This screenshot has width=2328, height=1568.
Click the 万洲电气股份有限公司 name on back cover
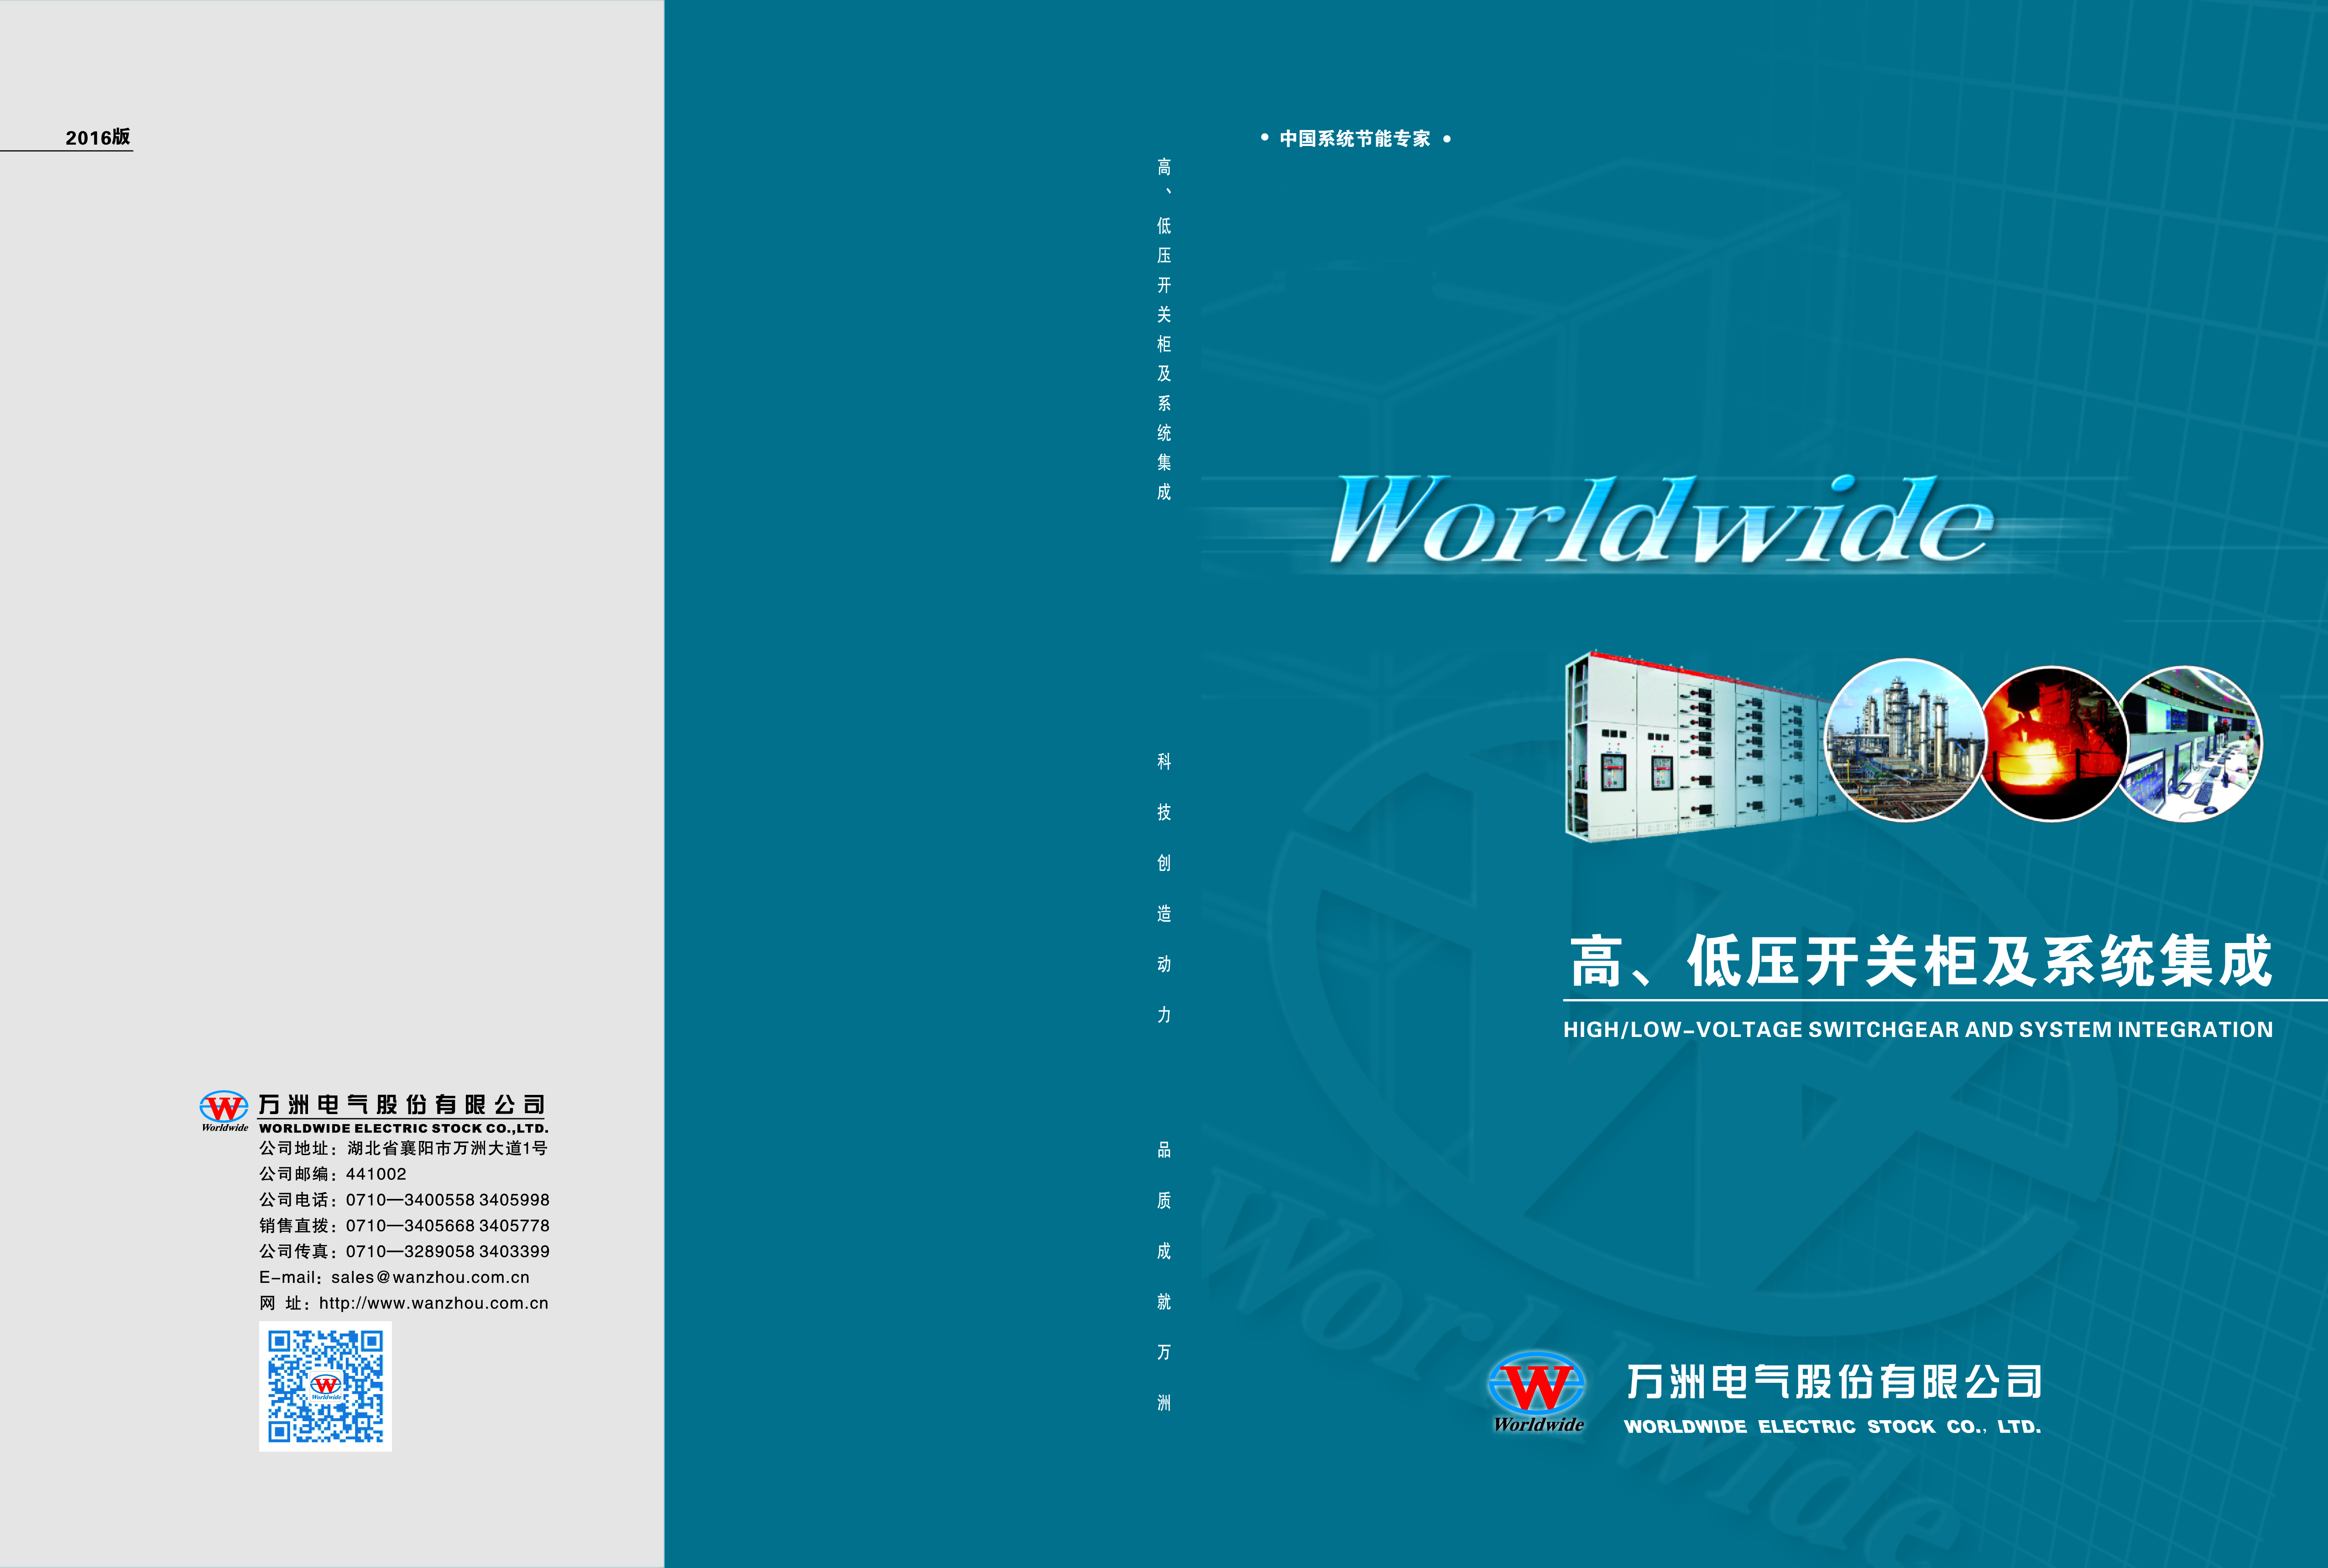[x=401, y=1104]
